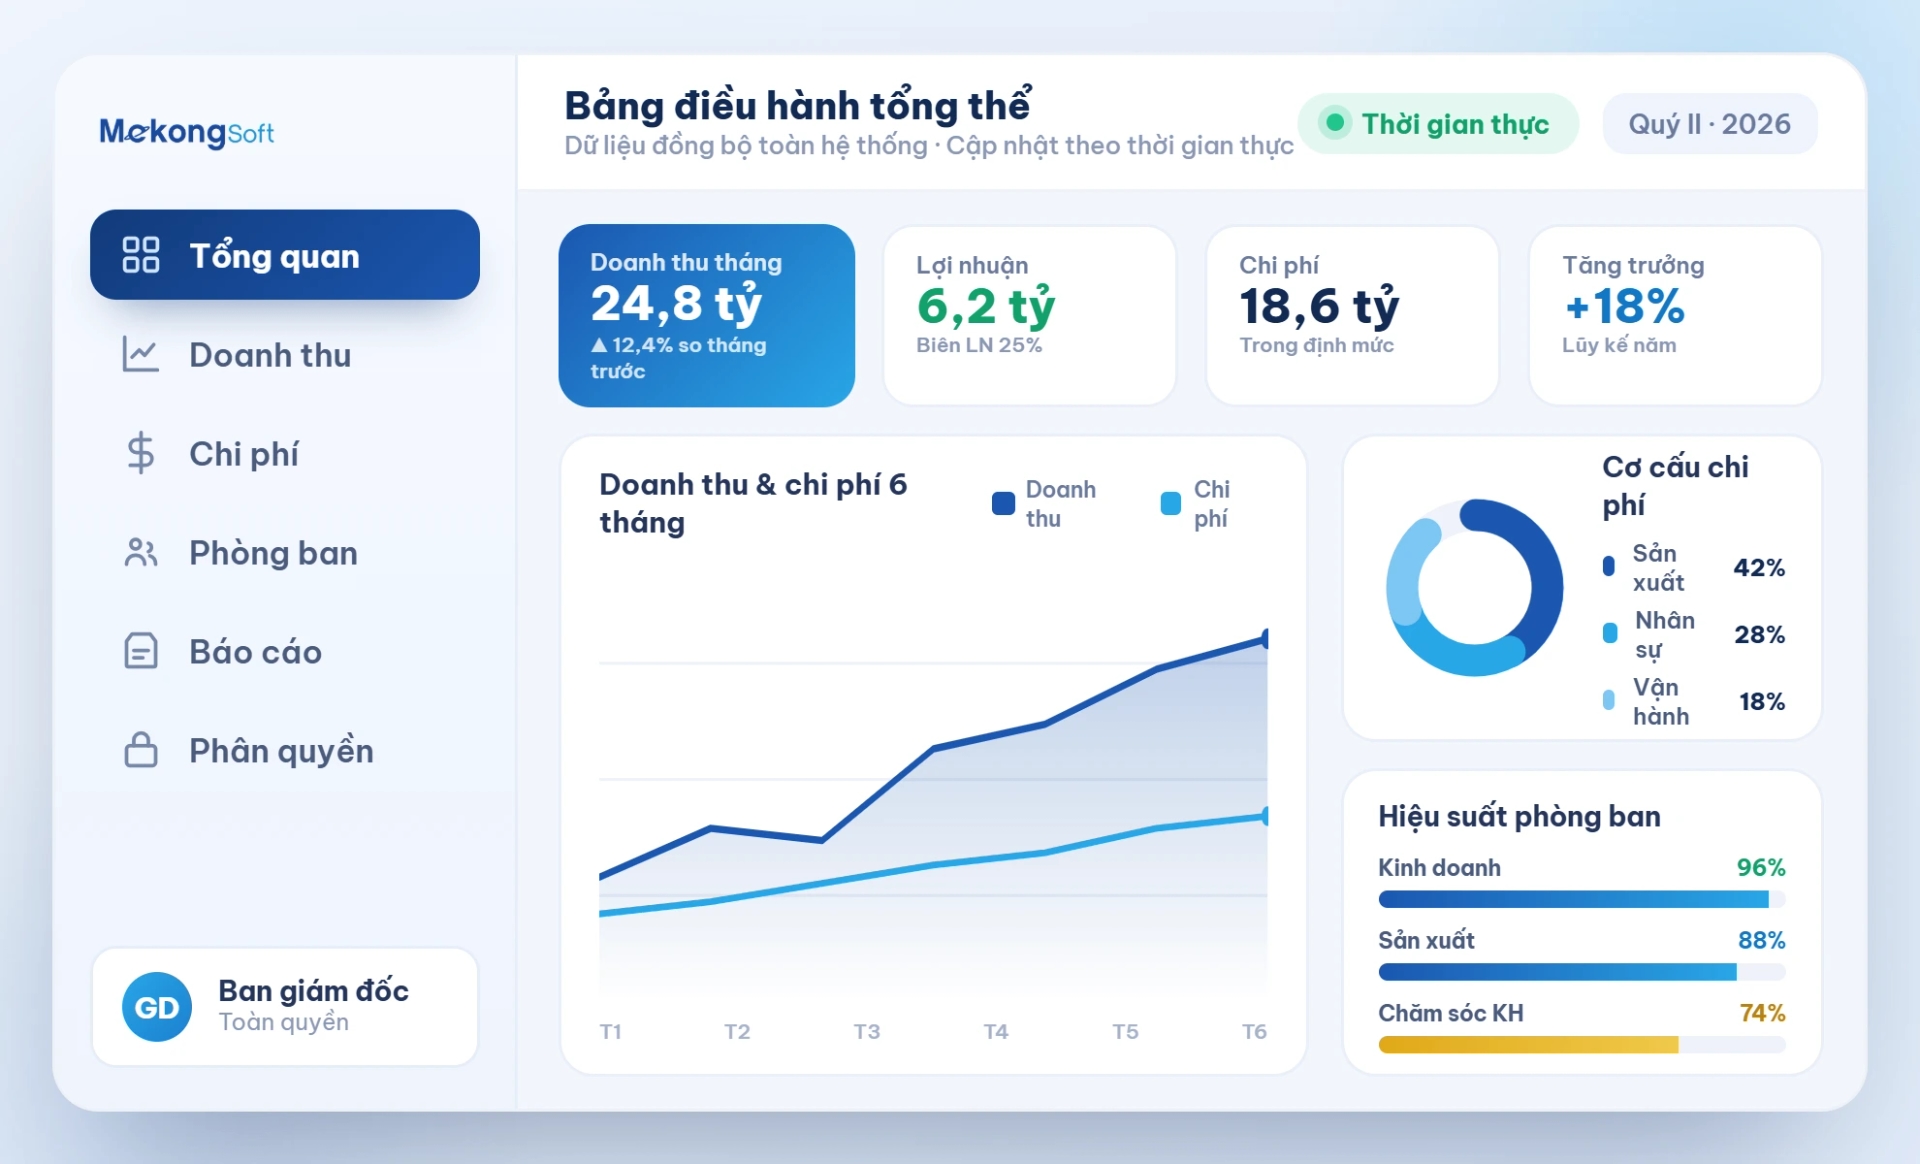The height and width of the screenshot is (1164, 1920).
Task: Click the Chi phí dollar icon
Action: 140,453
